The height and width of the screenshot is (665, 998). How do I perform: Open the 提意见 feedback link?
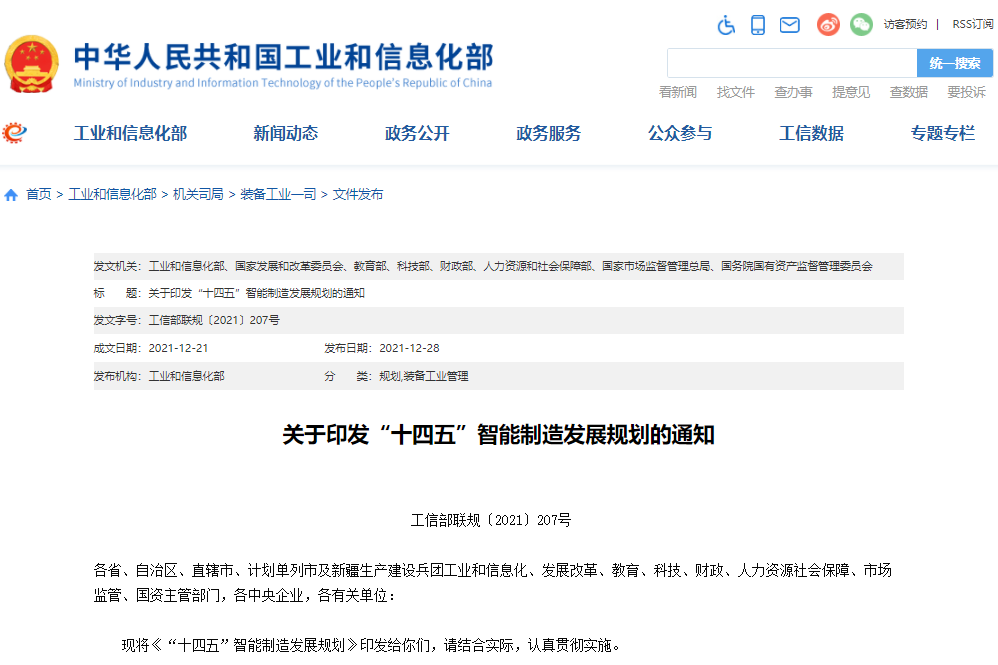tap(849, 92)
